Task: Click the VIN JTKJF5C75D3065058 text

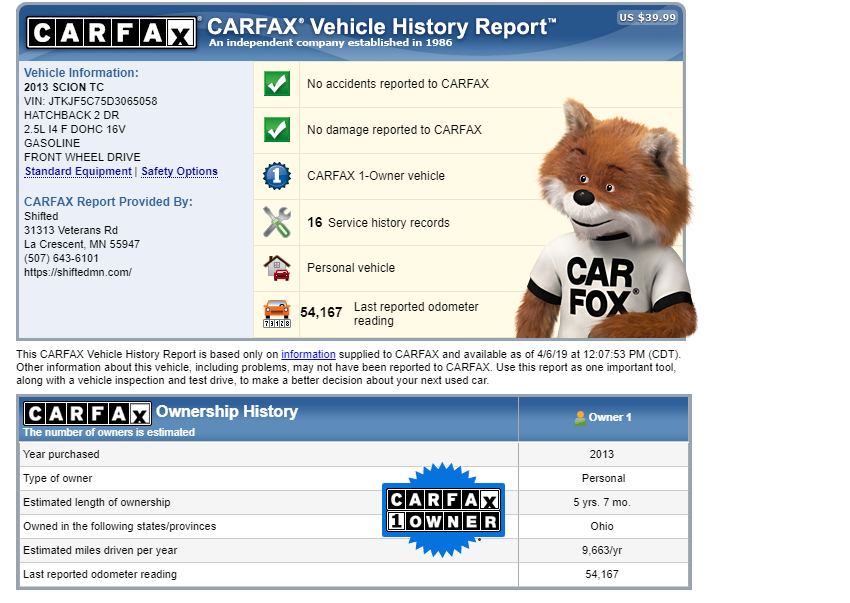Action: [91, 101]
